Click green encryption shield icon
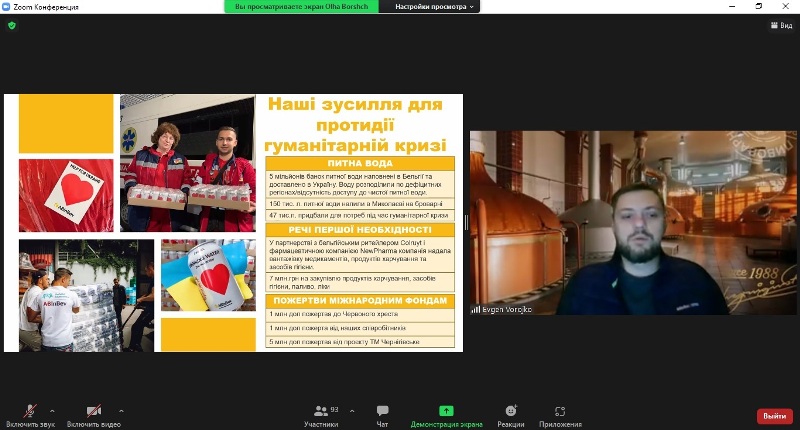 pos(12,25)
